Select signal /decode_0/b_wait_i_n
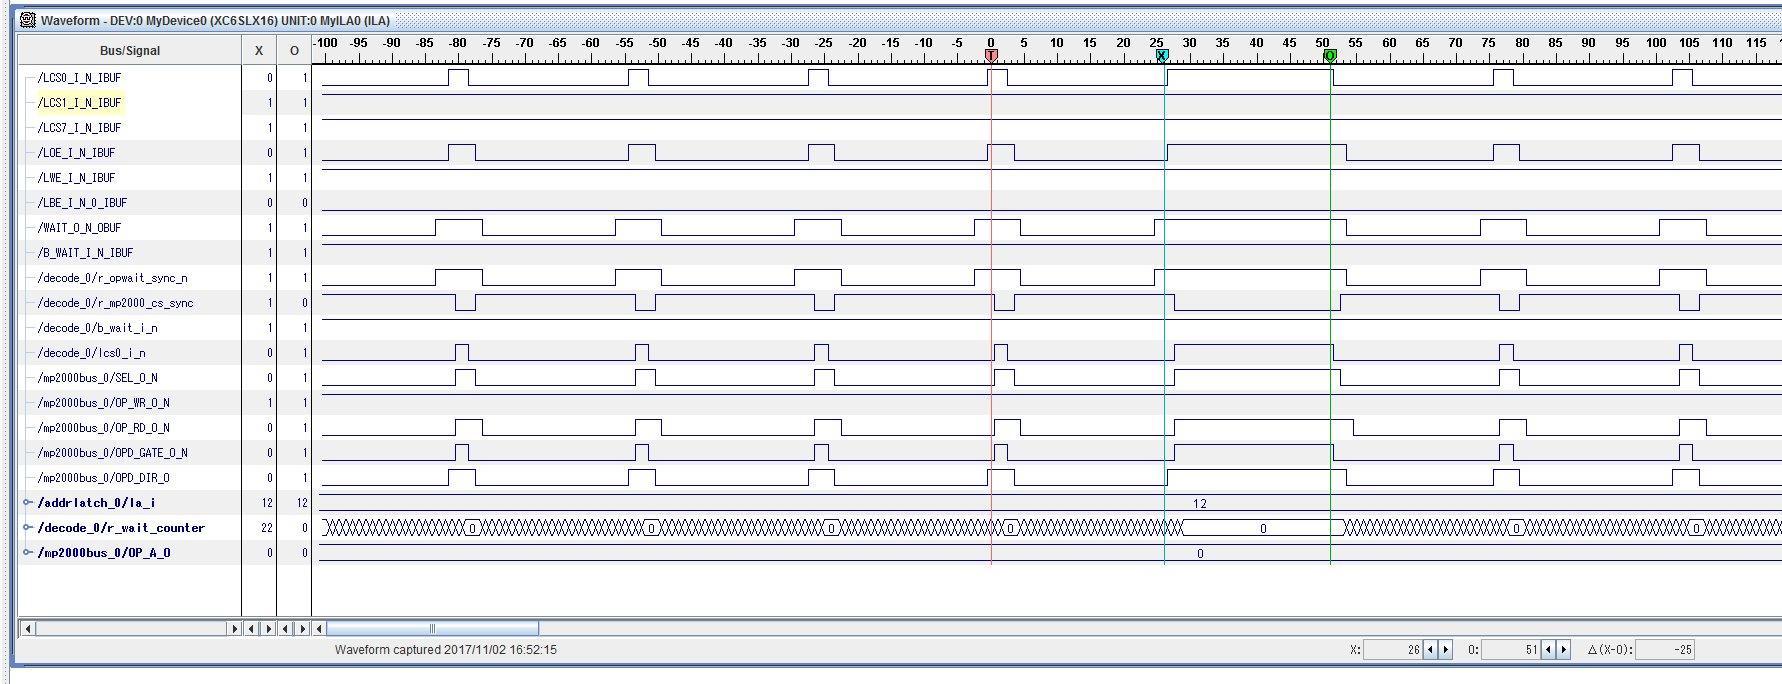This screenshot has width=1782, height=684. 97,327
